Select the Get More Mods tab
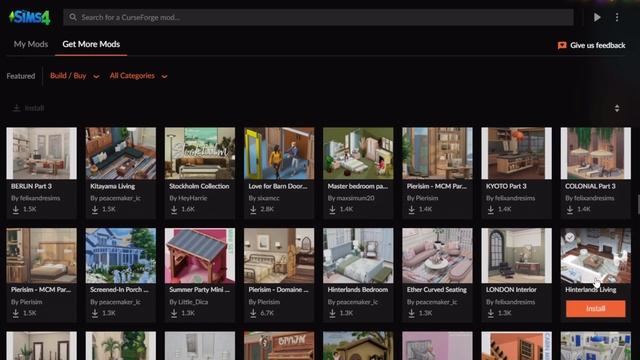 [91, 44]
